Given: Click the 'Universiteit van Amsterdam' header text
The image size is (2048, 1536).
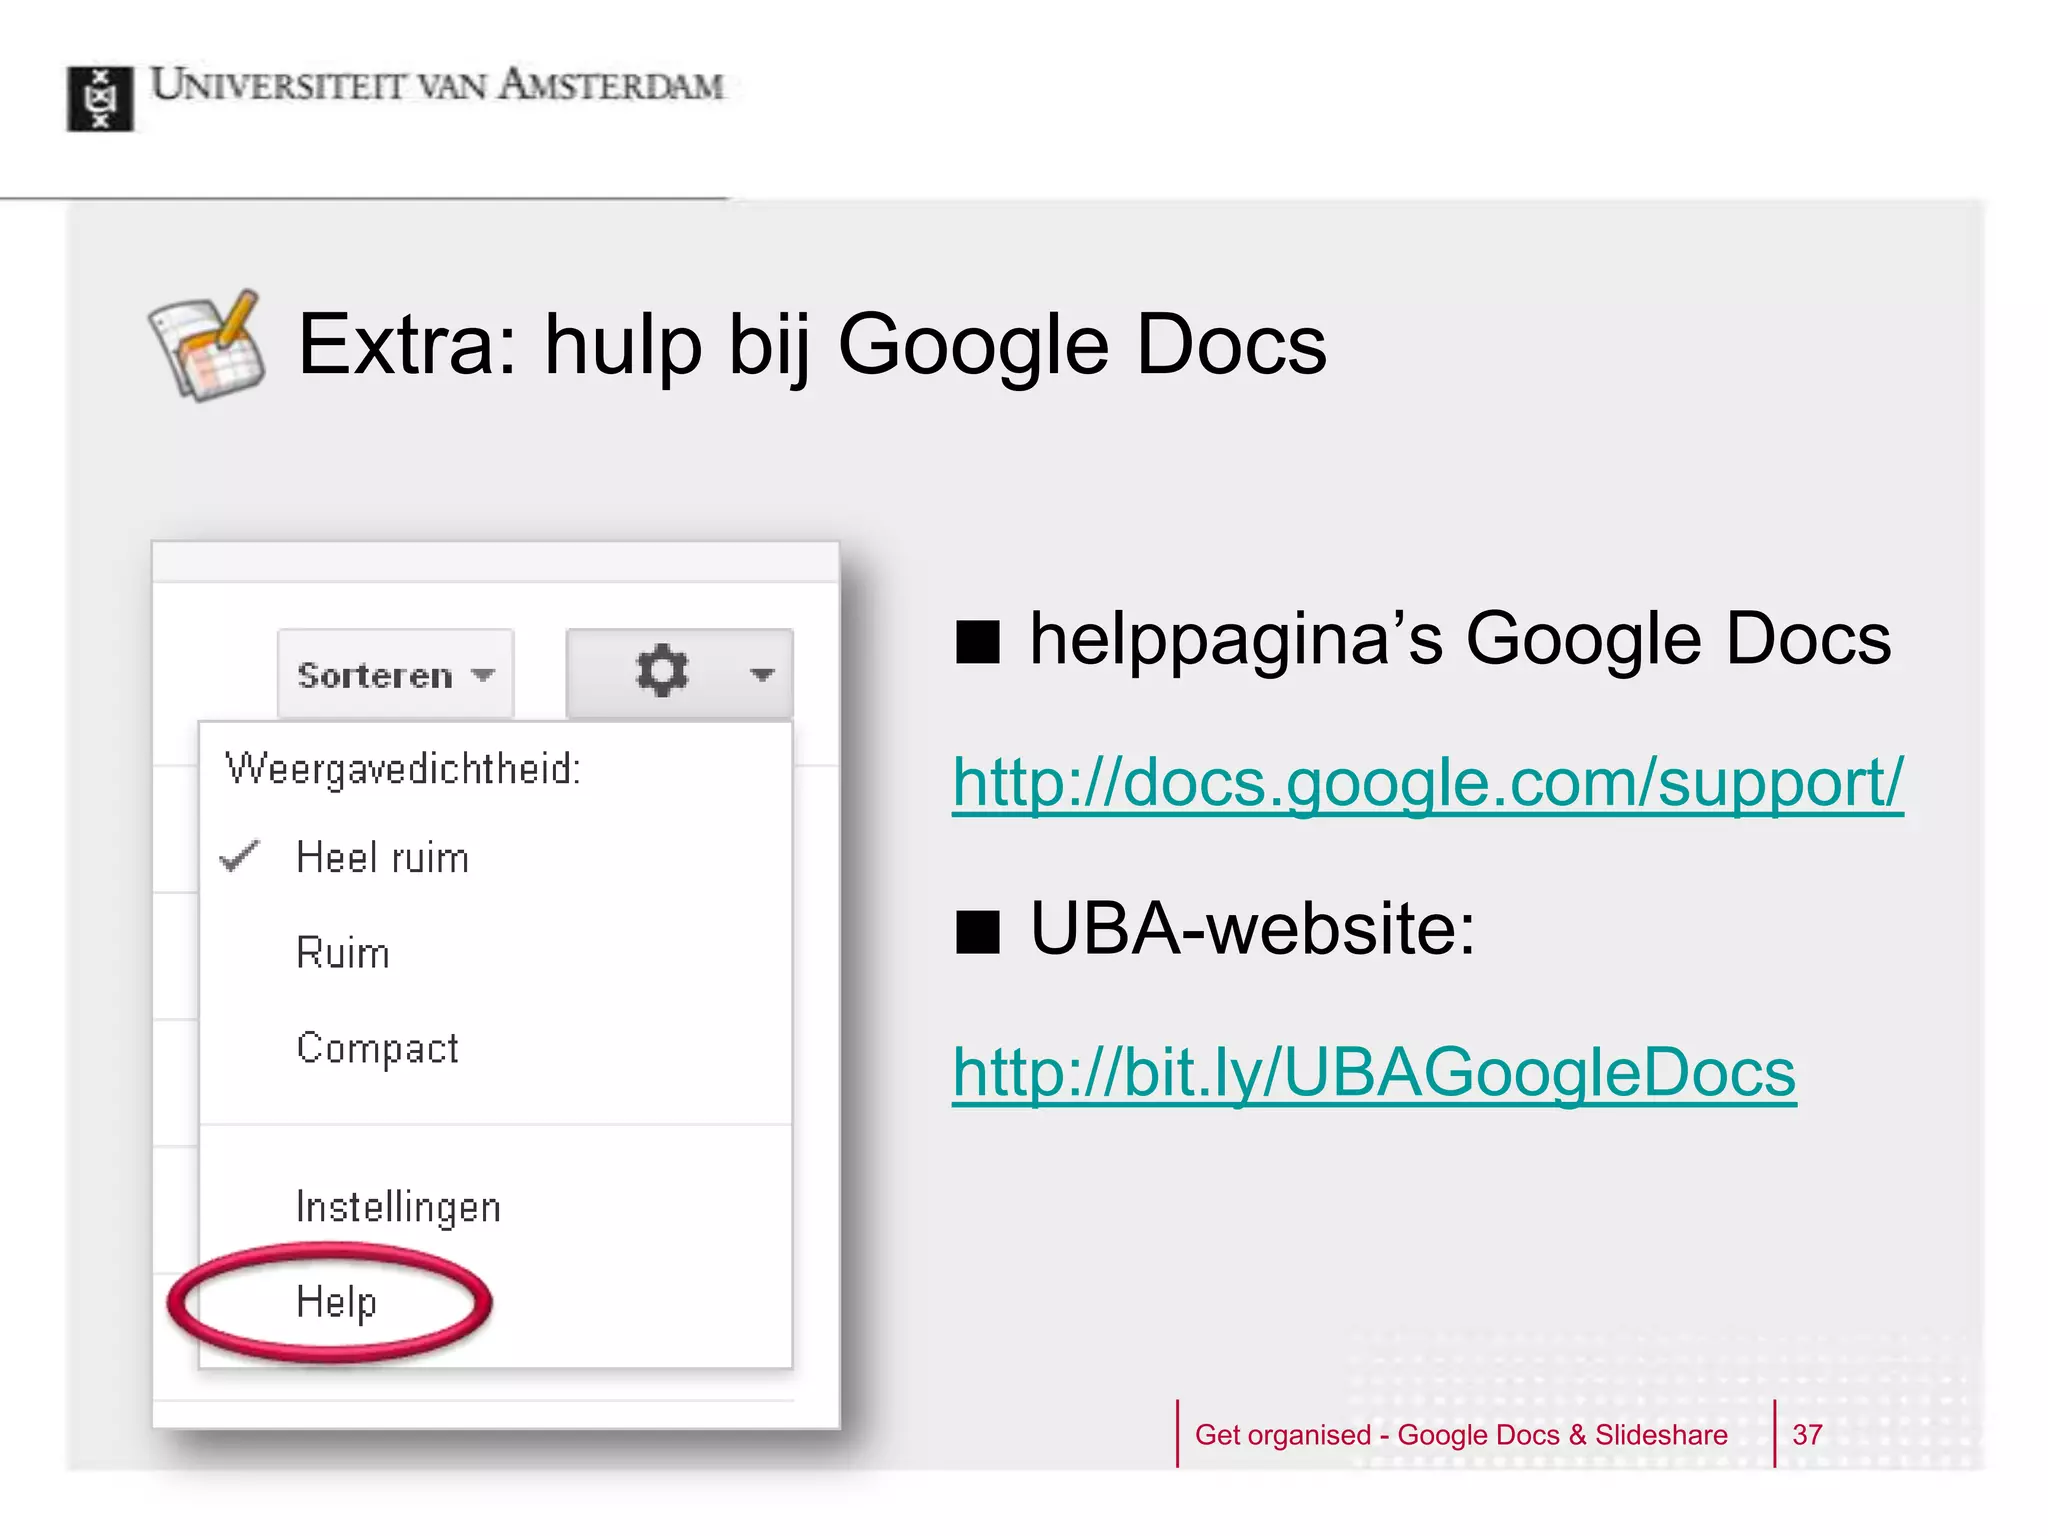Looking at the screenshot, I should [x=437, y=85].
